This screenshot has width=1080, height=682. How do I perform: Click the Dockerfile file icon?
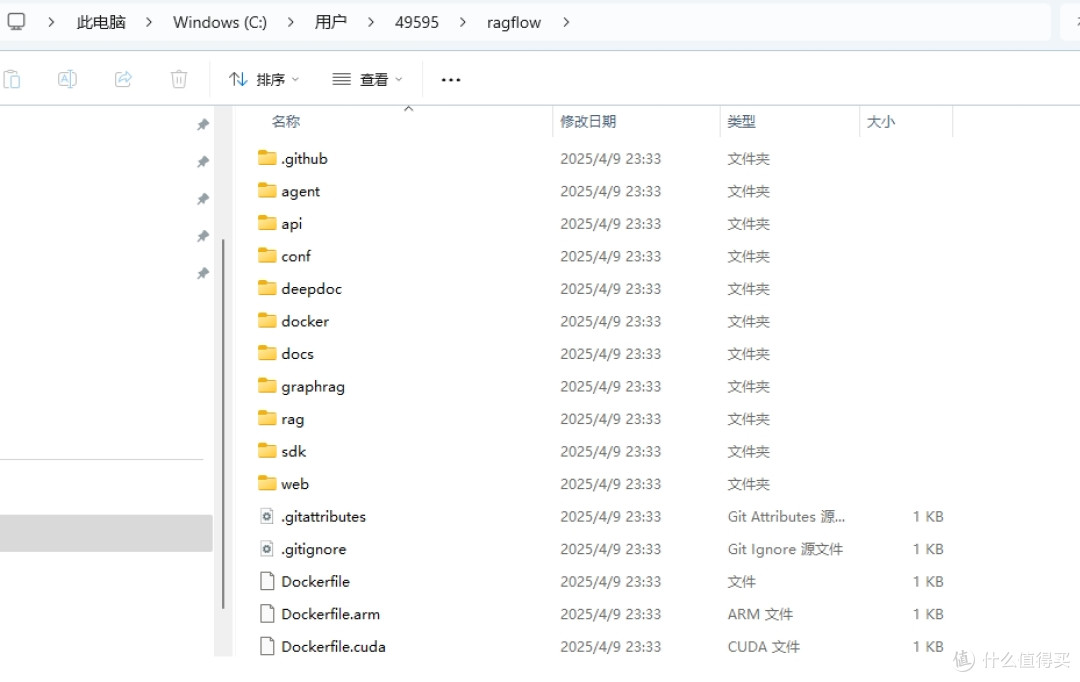(267, 581)
